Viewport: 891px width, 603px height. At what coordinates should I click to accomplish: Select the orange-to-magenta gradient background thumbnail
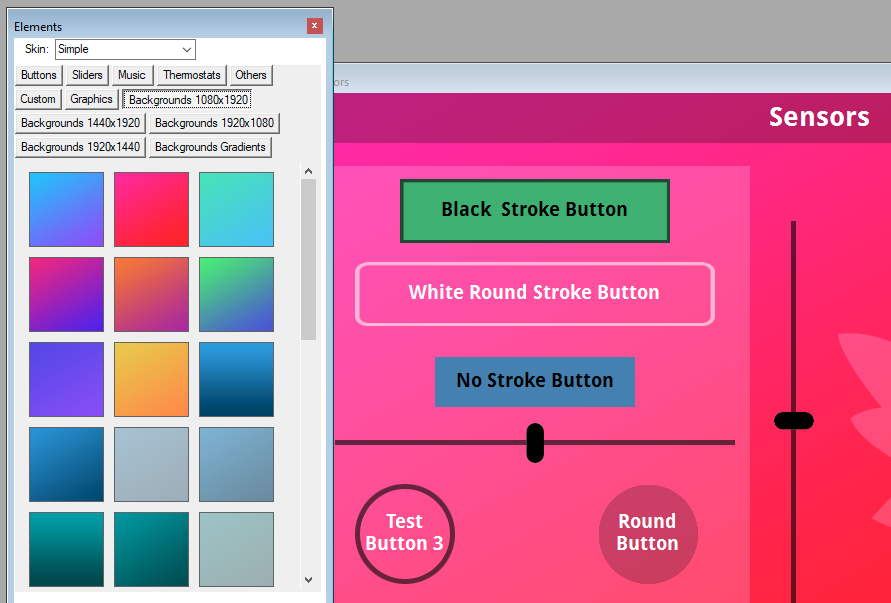[x=151, y=294]
